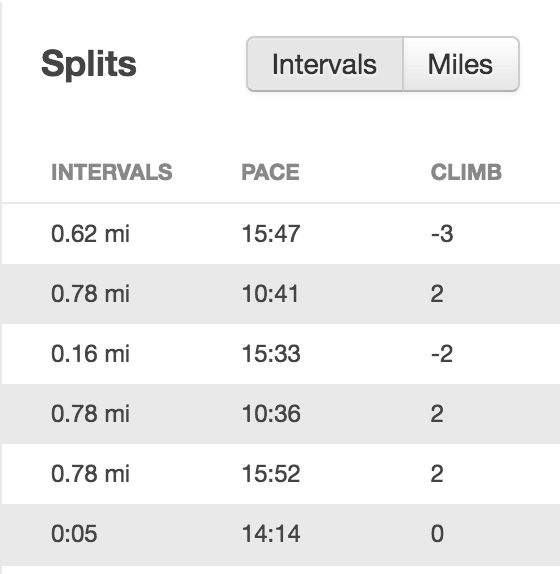560x574 pixels.
Task: Select the interval with pace 10:41
Action: (x=281, y=294)
